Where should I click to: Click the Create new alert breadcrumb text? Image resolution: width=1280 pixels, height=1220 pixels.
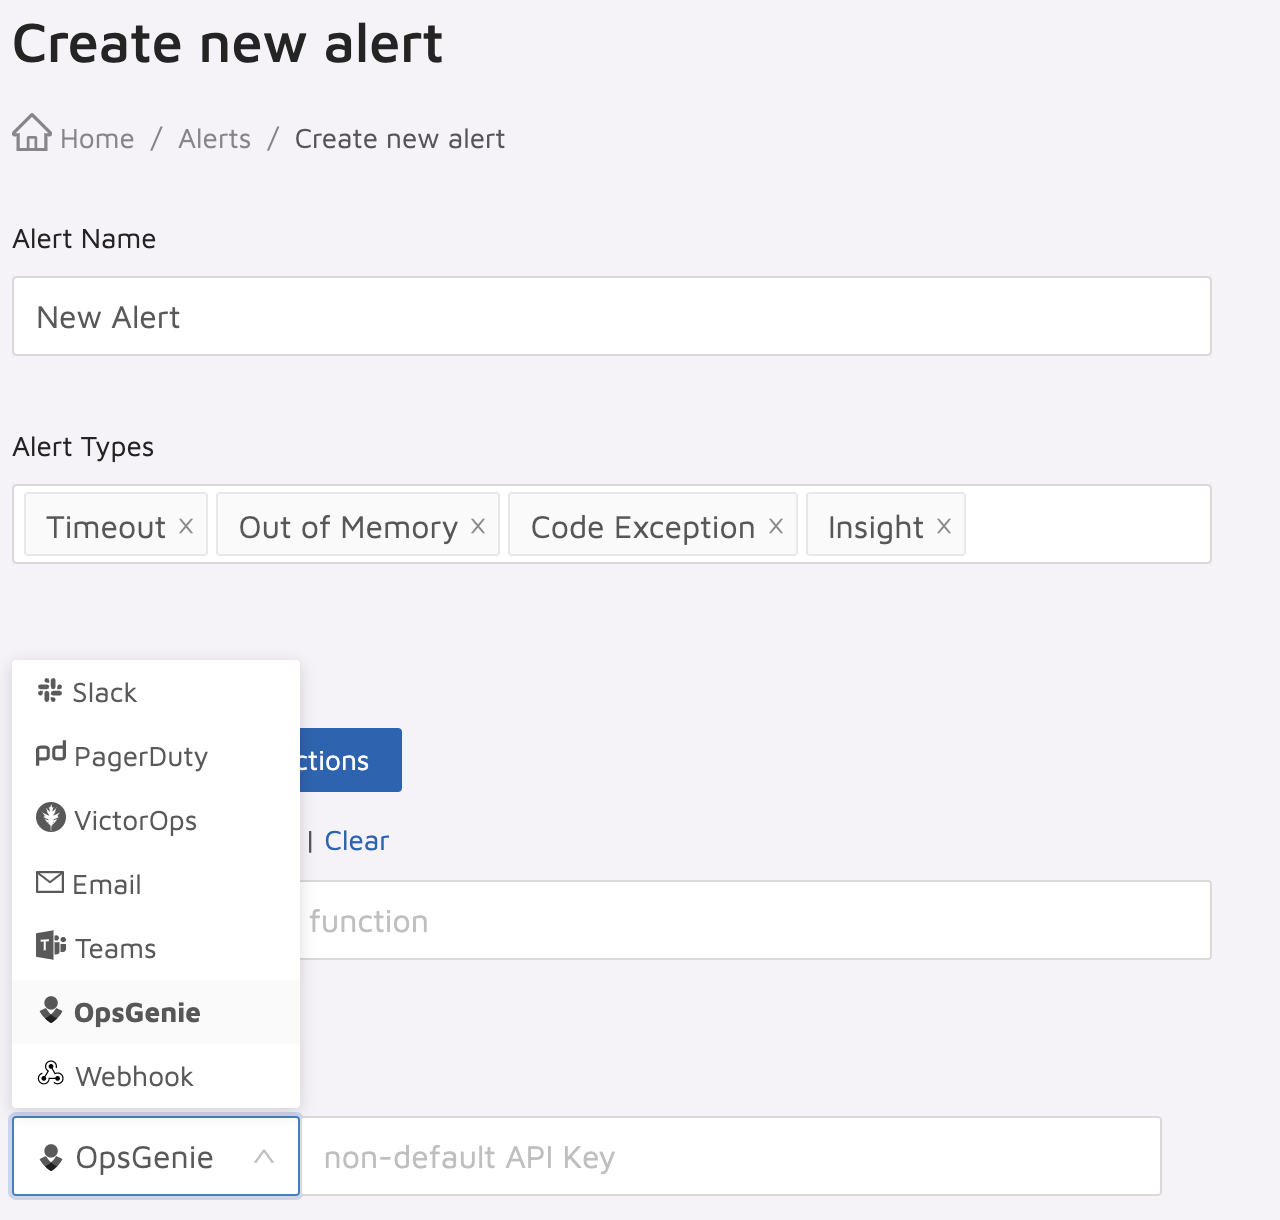(400, 139)
